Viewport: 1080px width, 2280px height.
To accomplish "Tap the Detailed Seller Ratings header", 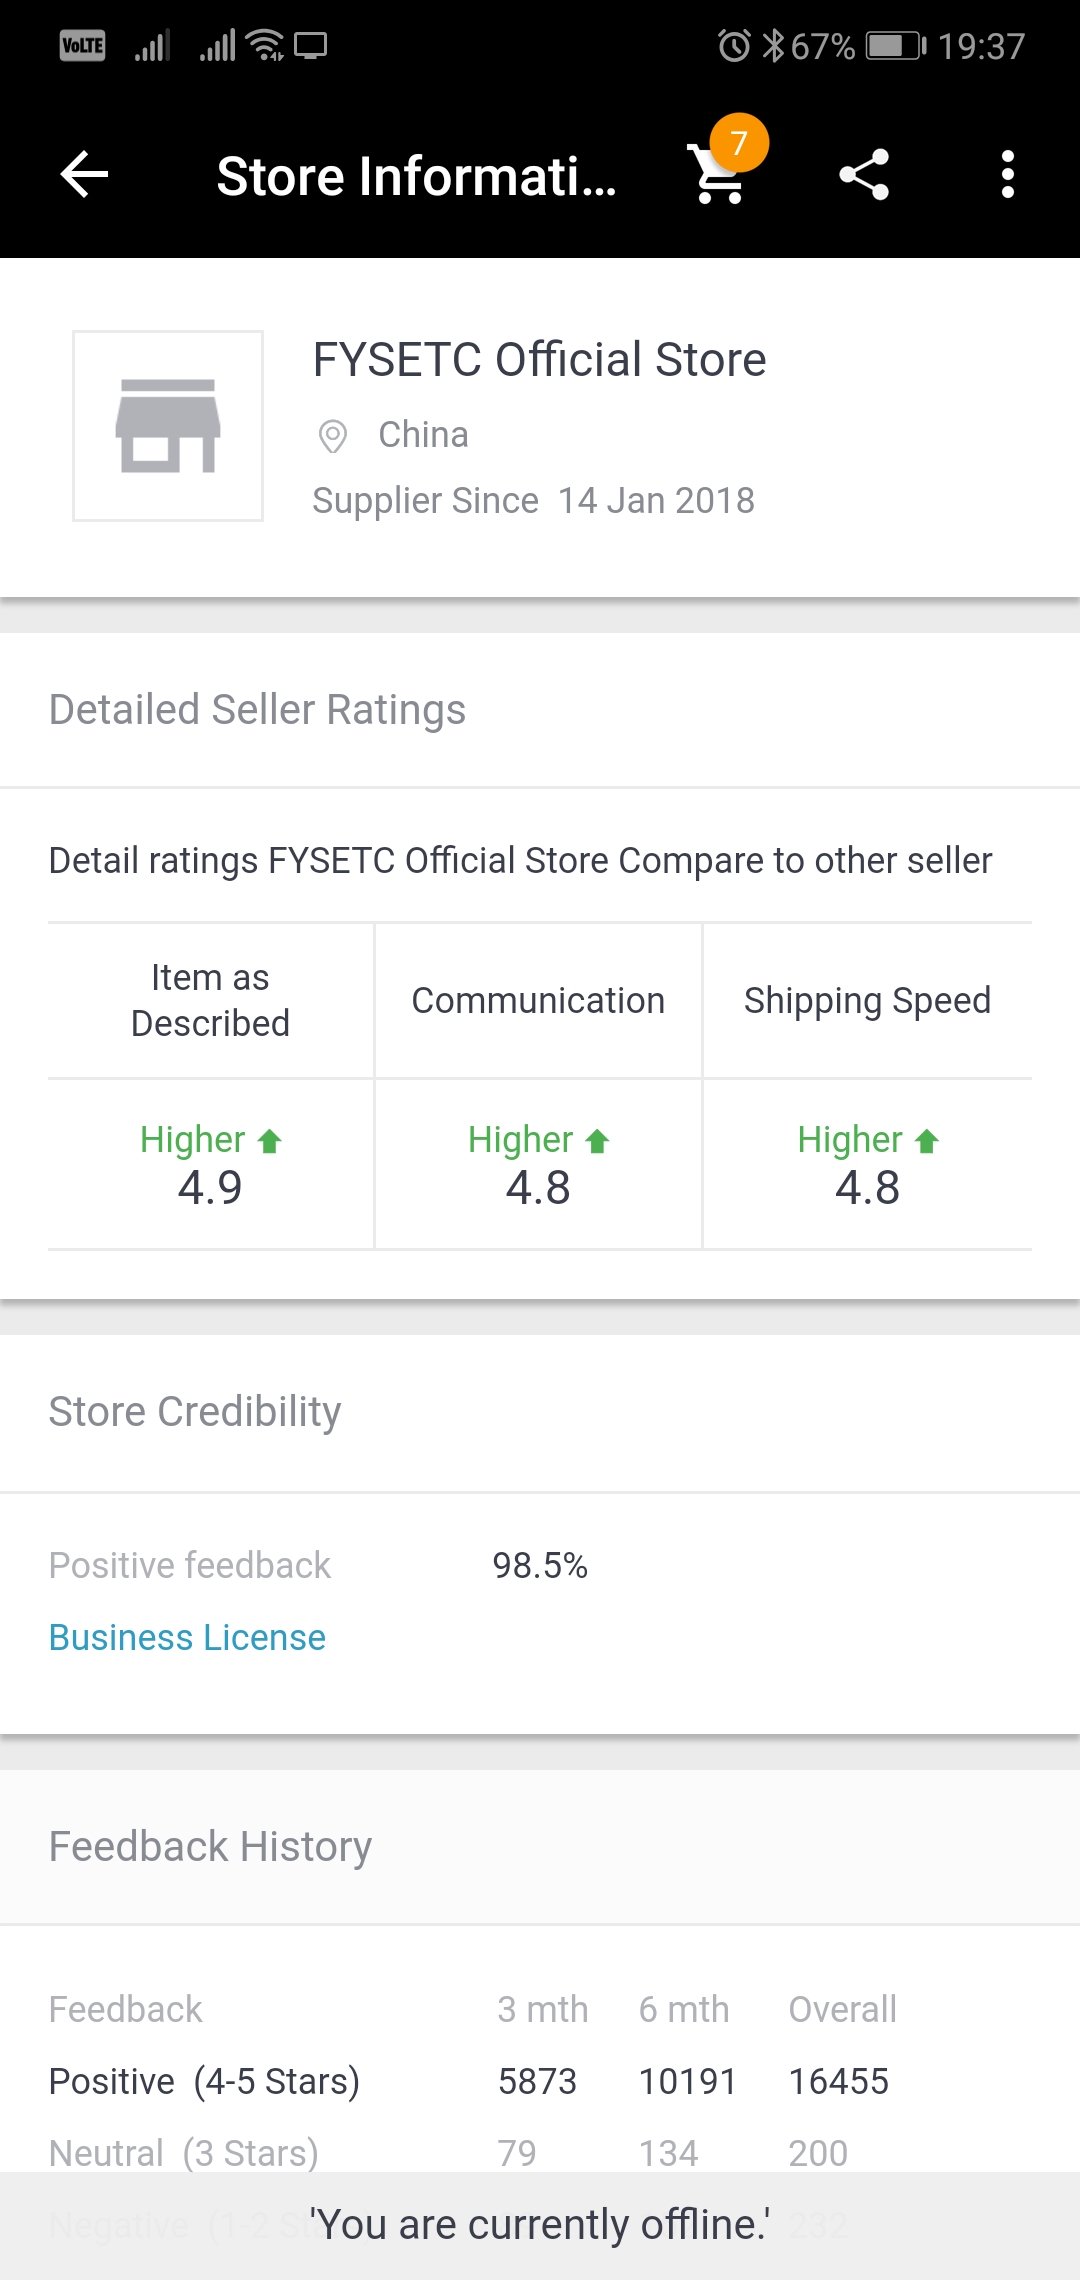I will click(257, 710).
